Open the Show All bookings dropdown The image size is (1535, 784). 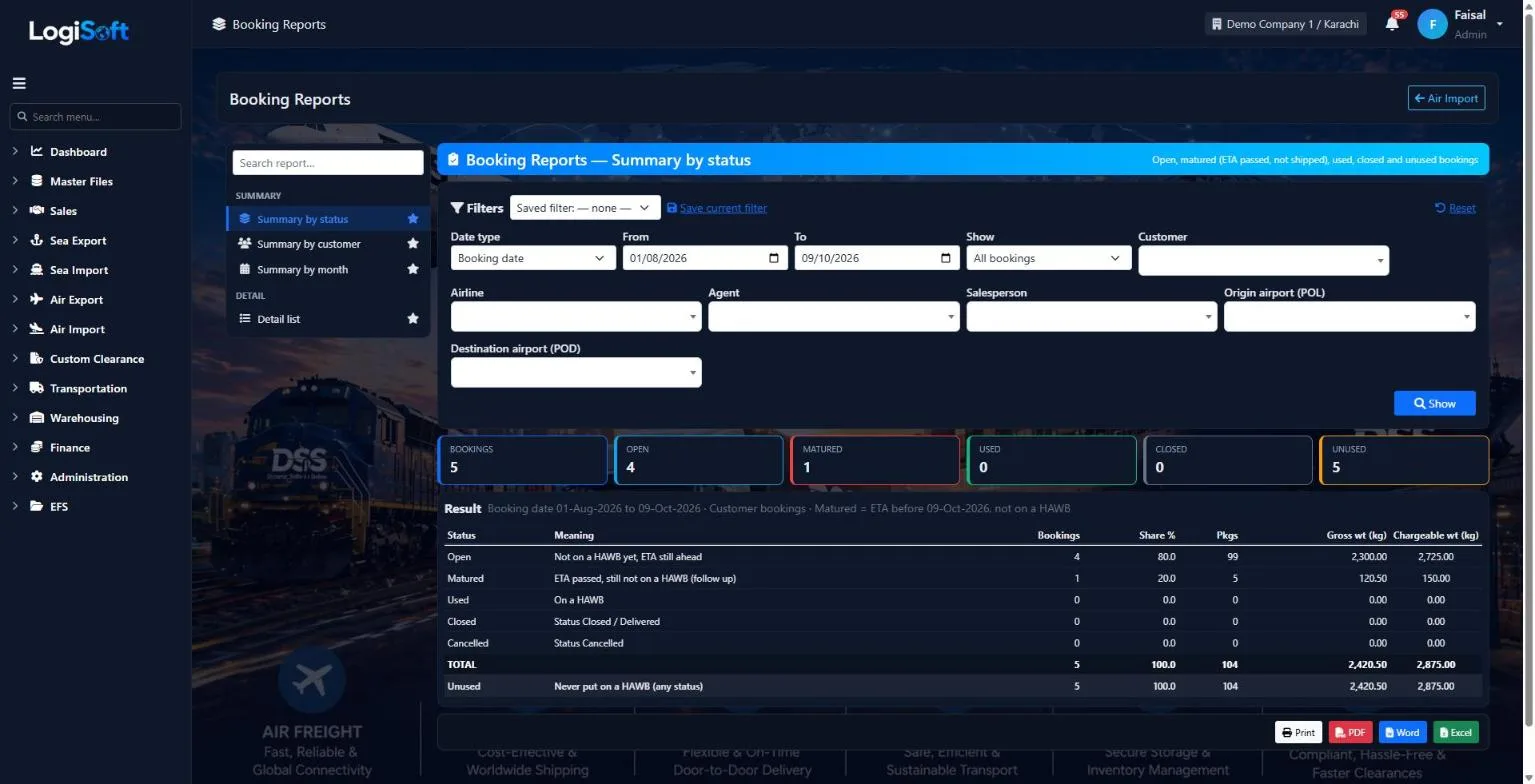tap(1049, 258)
